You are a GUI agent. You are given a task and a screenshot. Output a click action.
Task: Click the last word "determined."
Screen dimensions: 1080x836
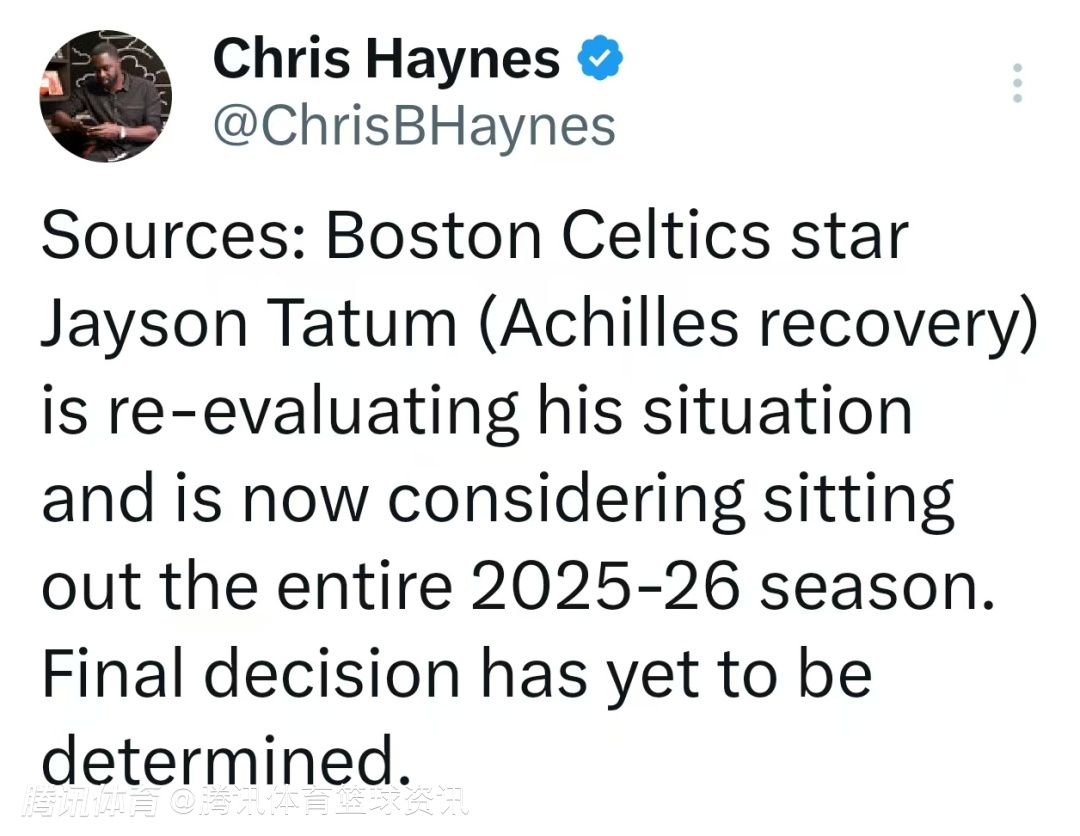227,762
